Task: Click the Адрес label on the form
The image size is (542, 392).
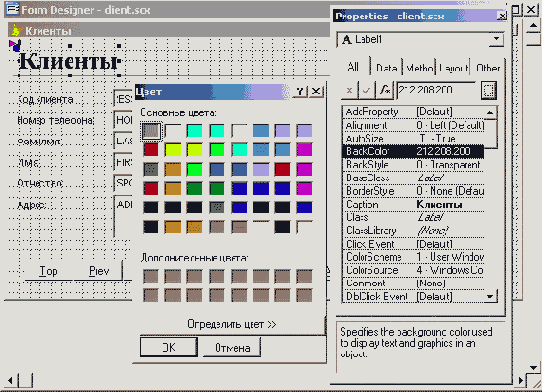Action: pyautogui.click(x=31, y=205)
